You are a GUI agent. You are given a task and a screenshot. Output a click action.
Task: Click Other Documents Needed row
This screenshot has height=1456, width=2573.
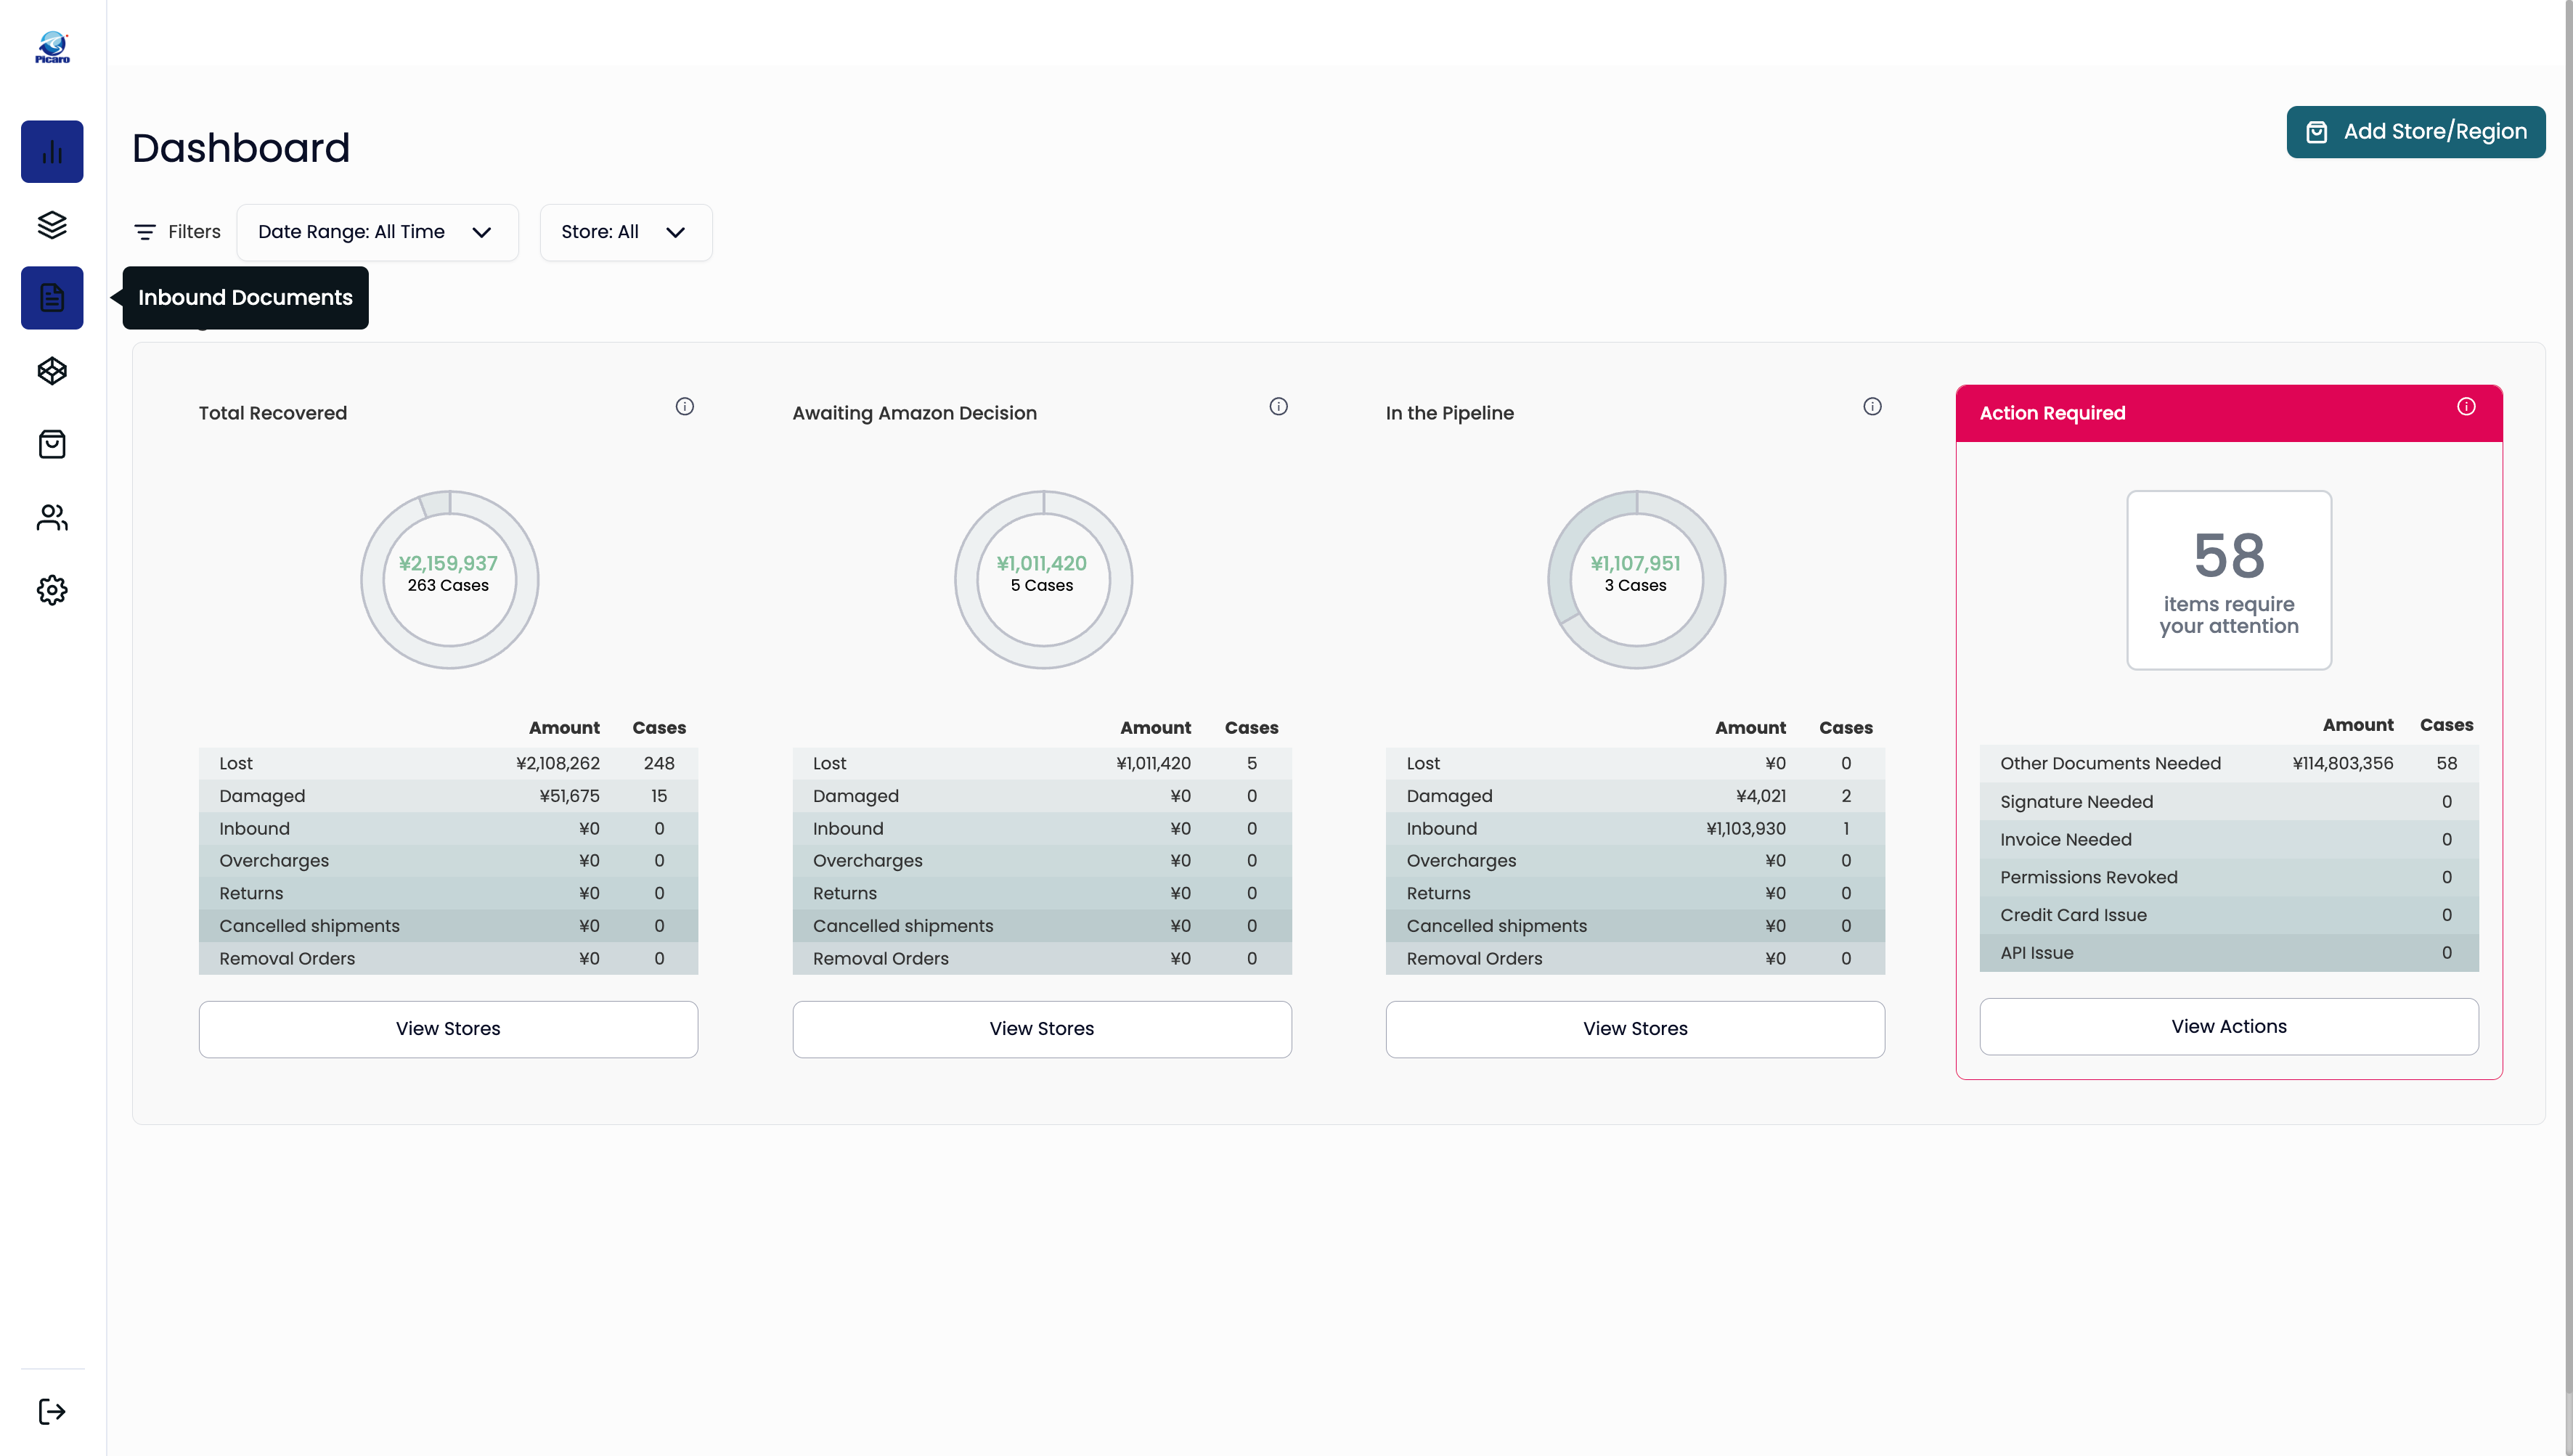click(2229, 764)
